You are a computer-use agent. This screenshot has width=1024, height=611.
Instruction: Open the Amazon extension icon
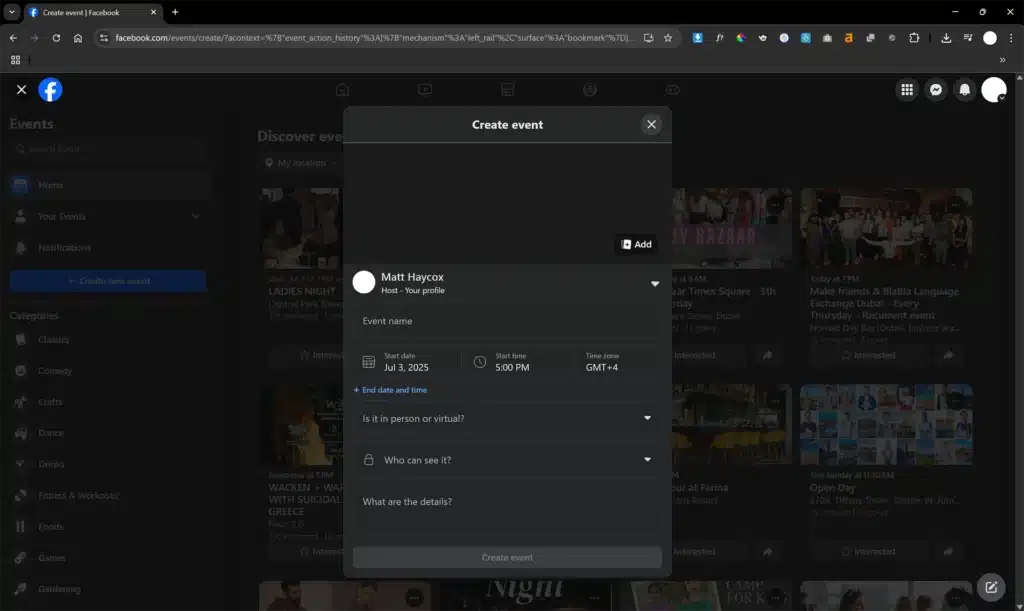point(848,38)
